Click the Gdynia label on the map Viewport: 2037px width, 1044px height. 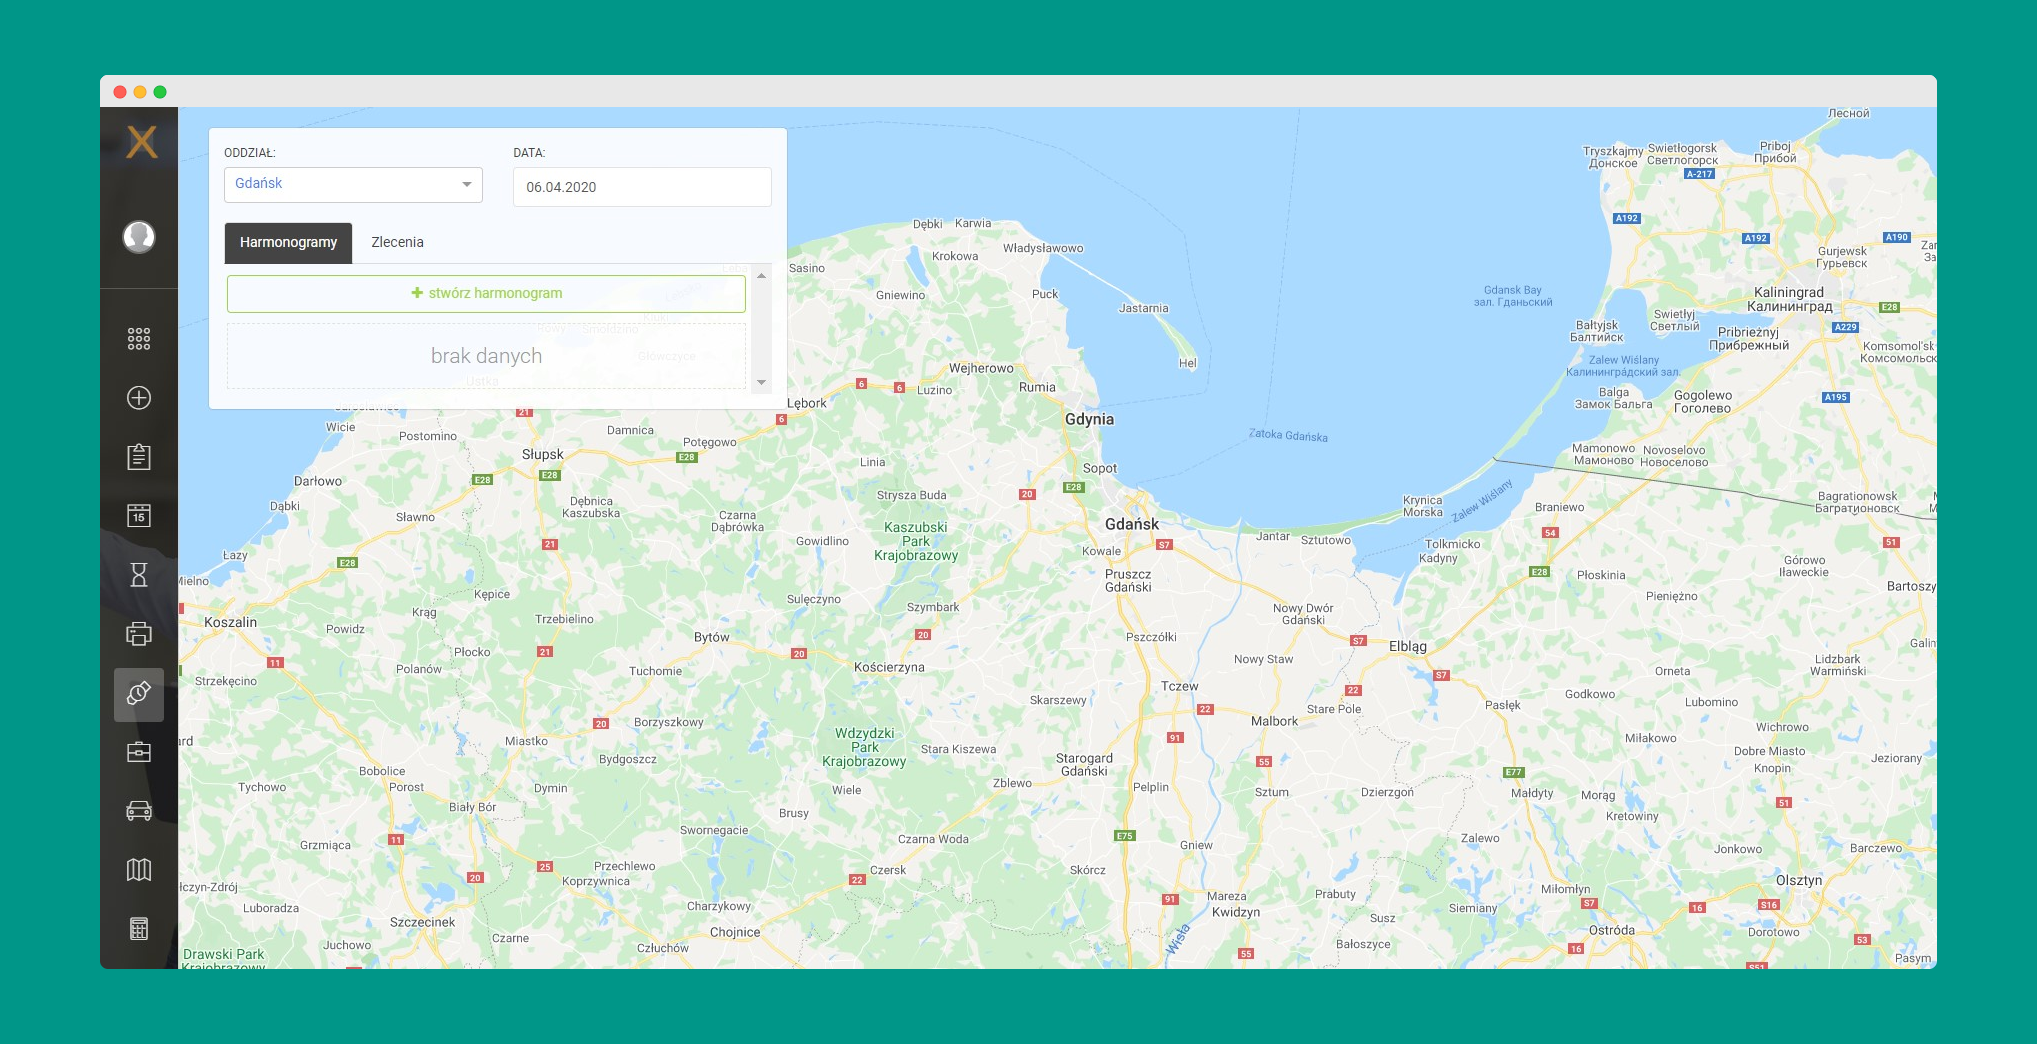1089,420
